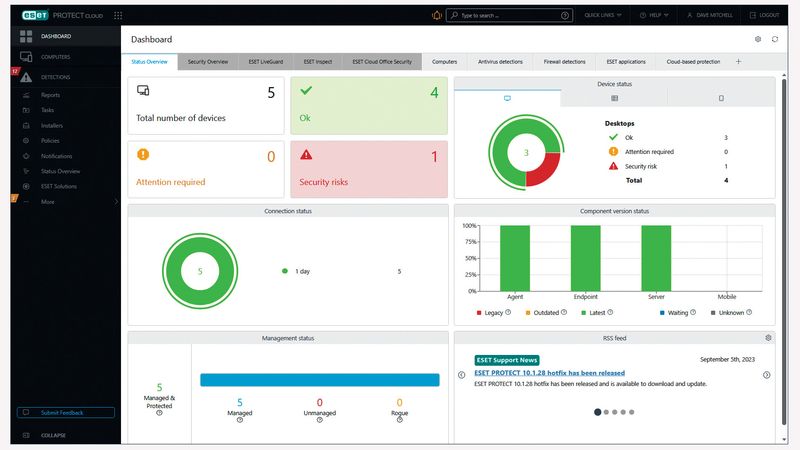Click the Submit Feedback button

[66, 412]
